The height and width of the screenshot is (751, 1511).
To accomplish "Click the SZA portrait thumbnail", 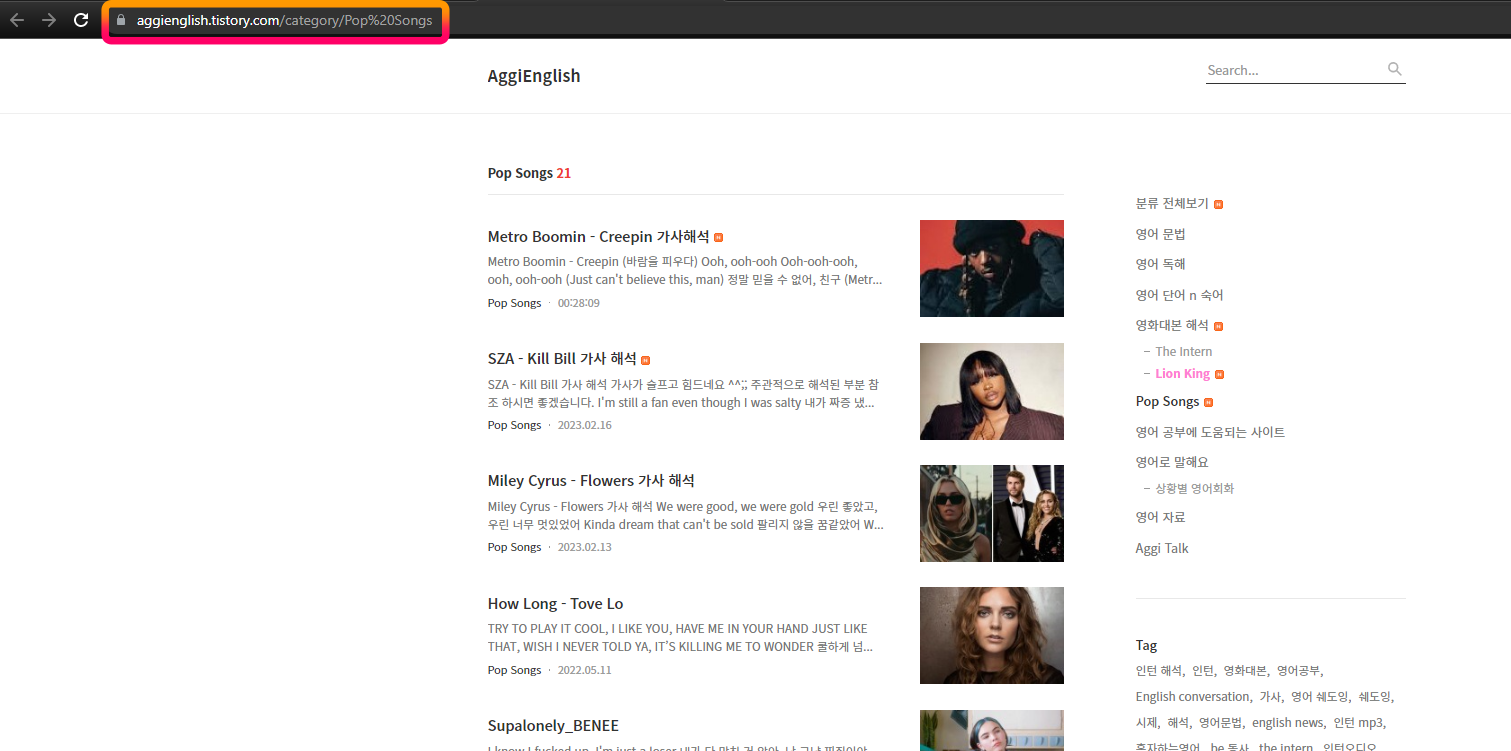I will tap(992, 391).
